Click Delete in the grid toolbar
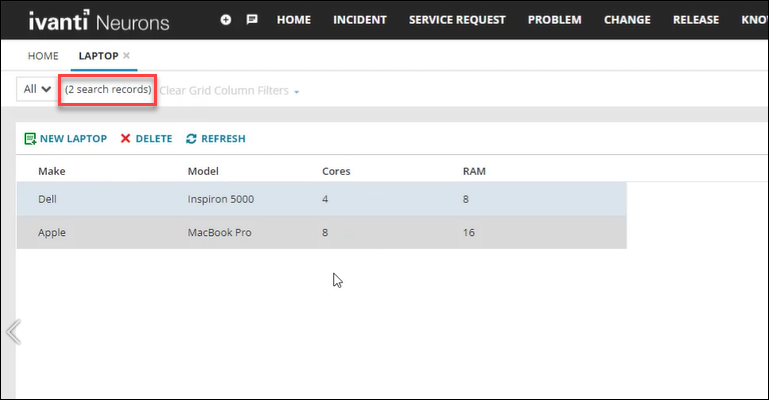This screenshot has width=769, height=400. tap(146, 139)
